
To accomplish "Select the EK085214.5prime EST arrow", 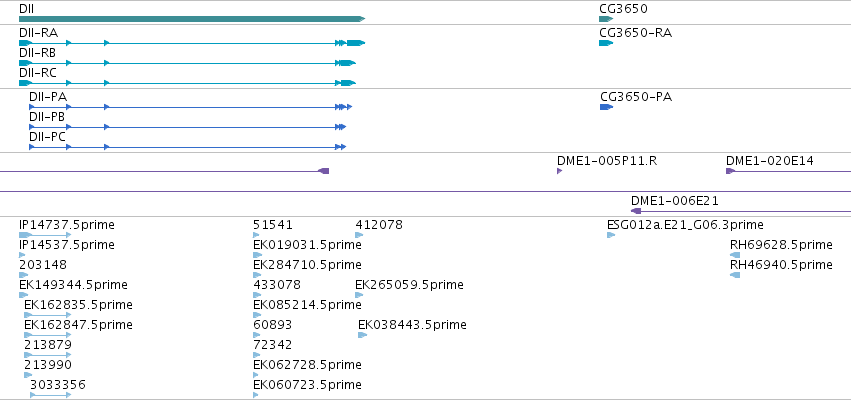I will point(256,315).
